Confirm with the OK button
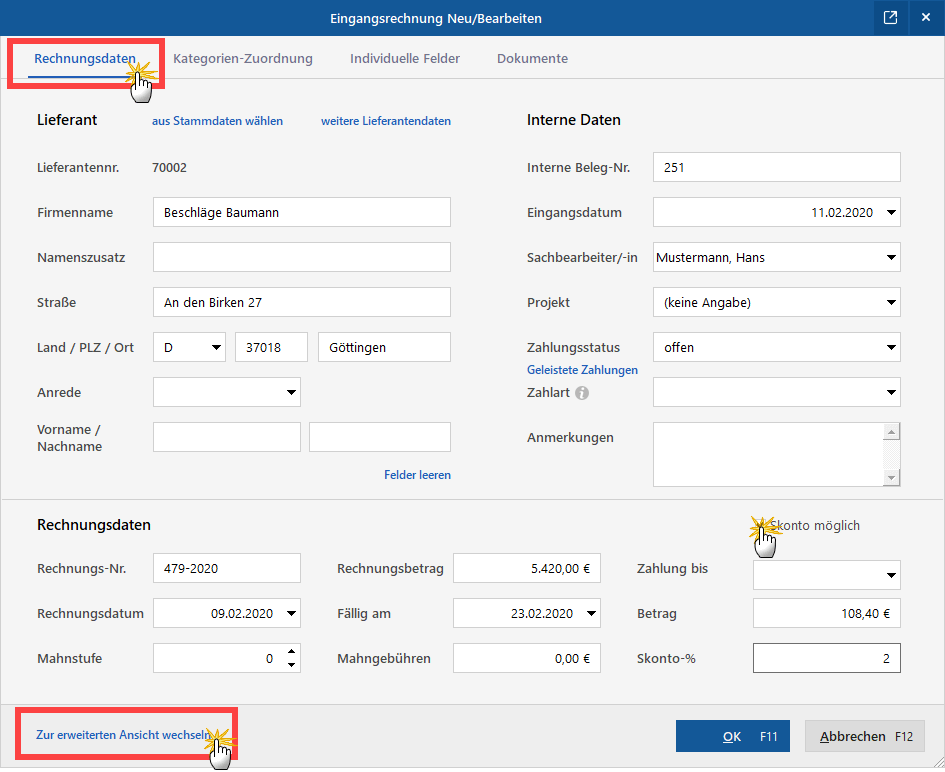The height and width of the screenshot is (772, 945). 732,737
